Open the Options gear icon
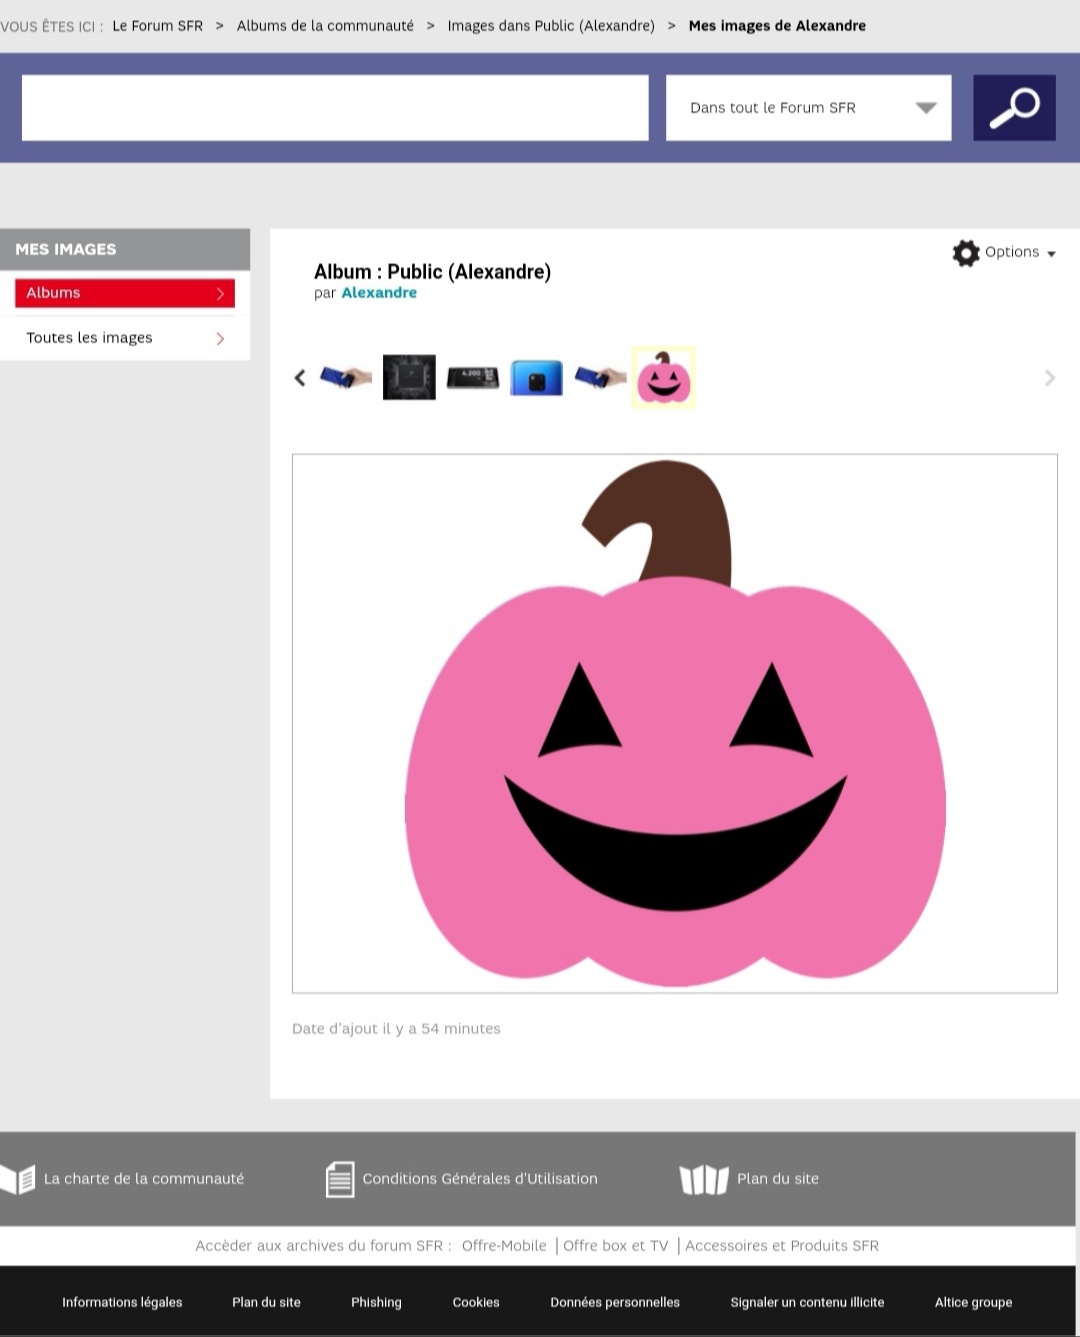Image resolution: width=1080 pixels, height=1337 pixels. pyautogui.click(x=966, y=253)
